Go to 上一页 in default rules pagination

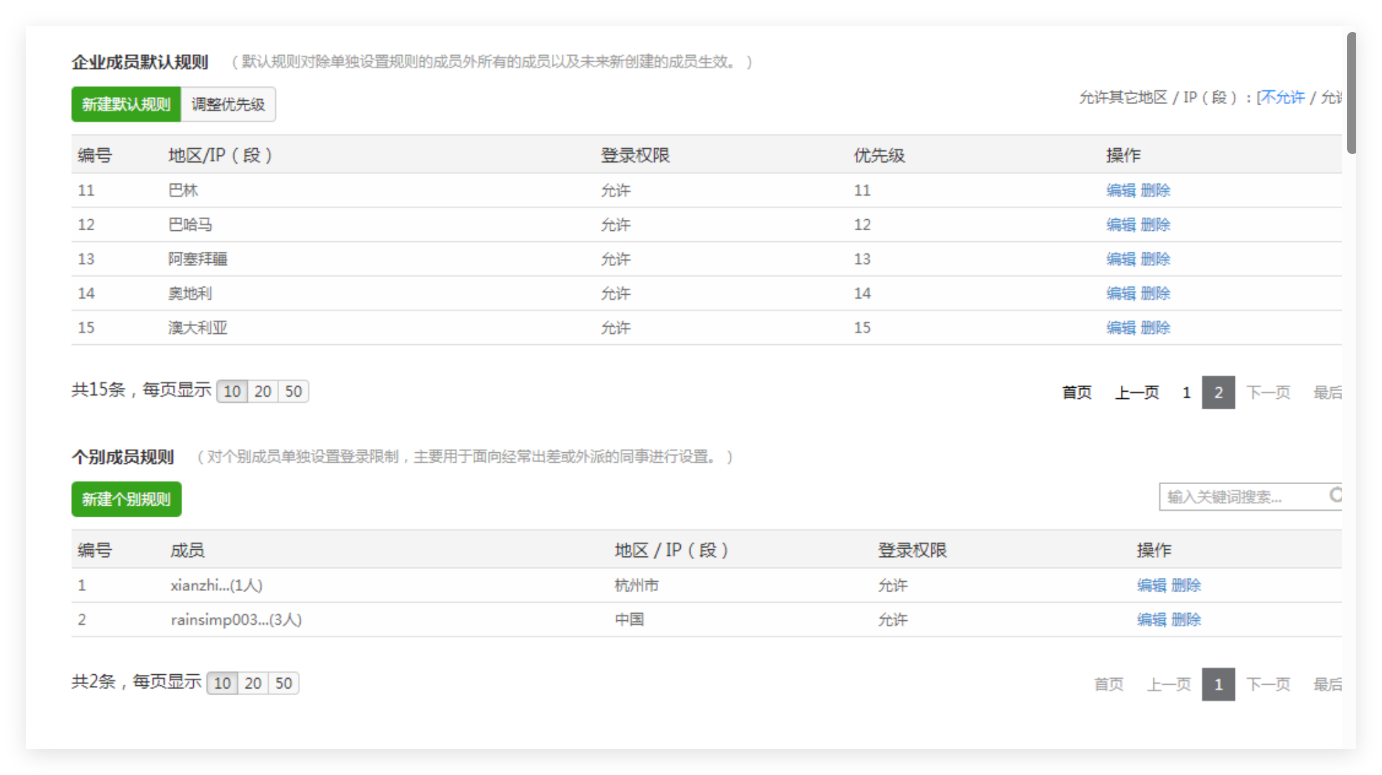point(1137,393)
